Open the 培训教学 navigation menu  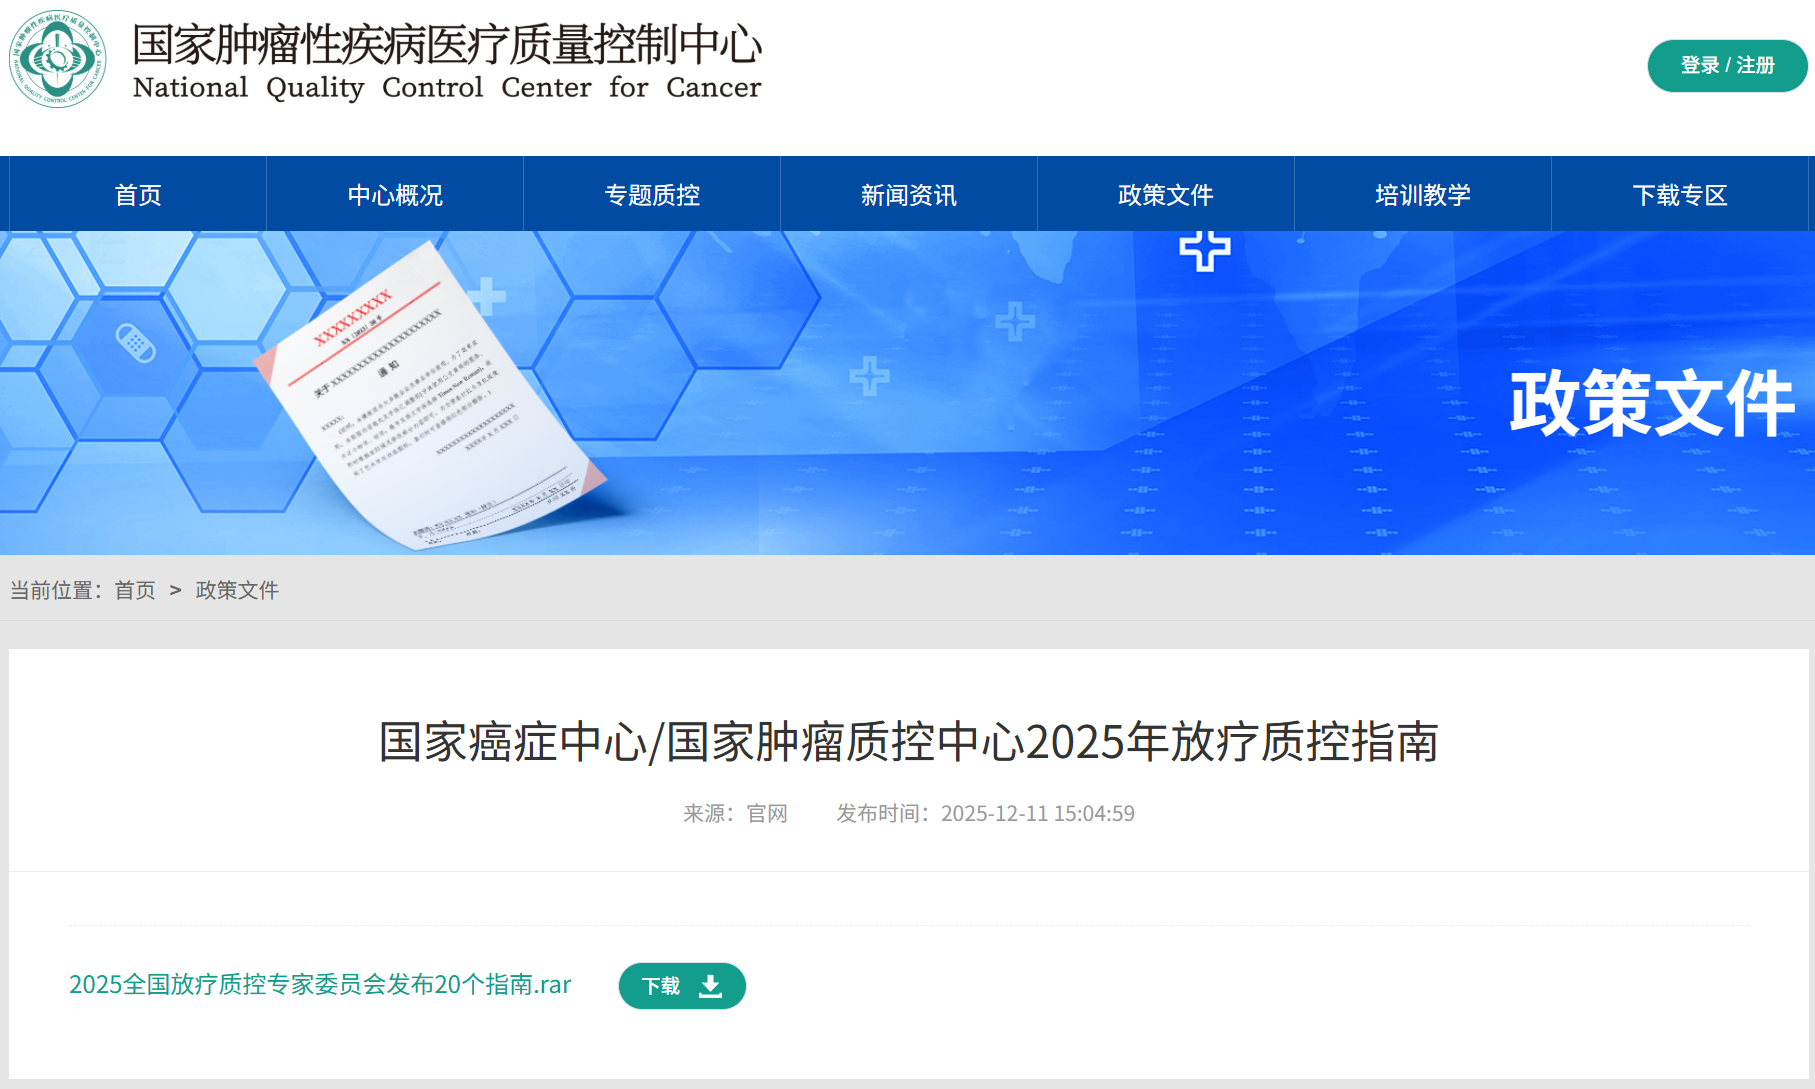coord(1423,195)
